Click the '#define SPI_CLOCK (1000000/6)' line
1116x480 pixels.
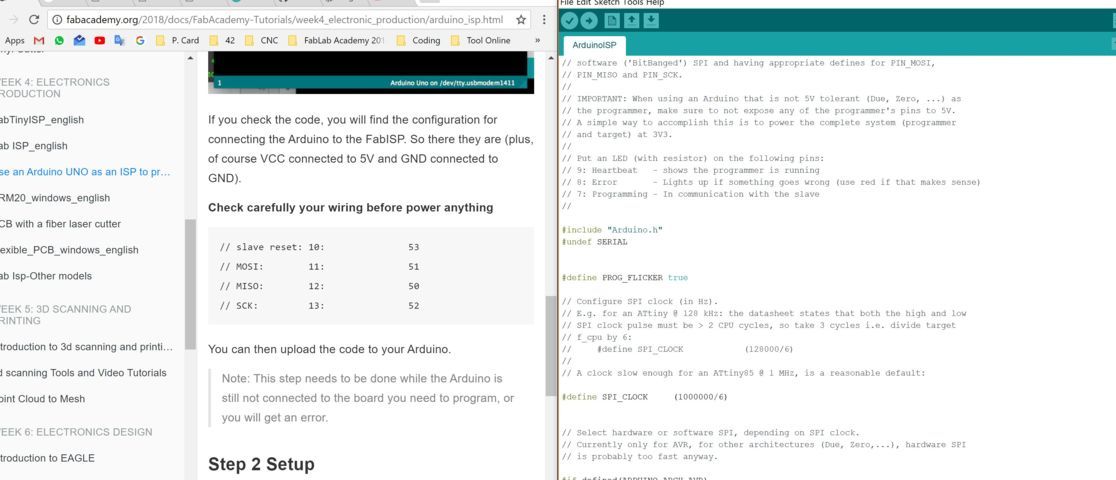tap(644, 397)
